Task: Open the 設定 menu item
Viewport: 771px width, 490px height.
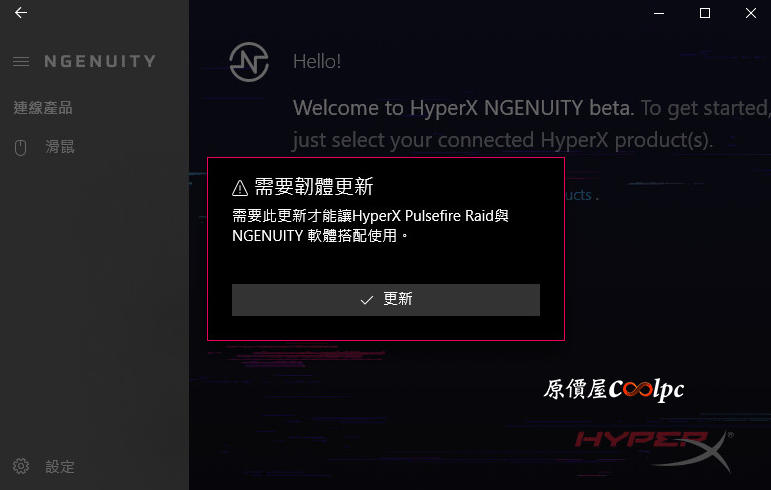Action: pyautogui.click(x=60, y=466)
